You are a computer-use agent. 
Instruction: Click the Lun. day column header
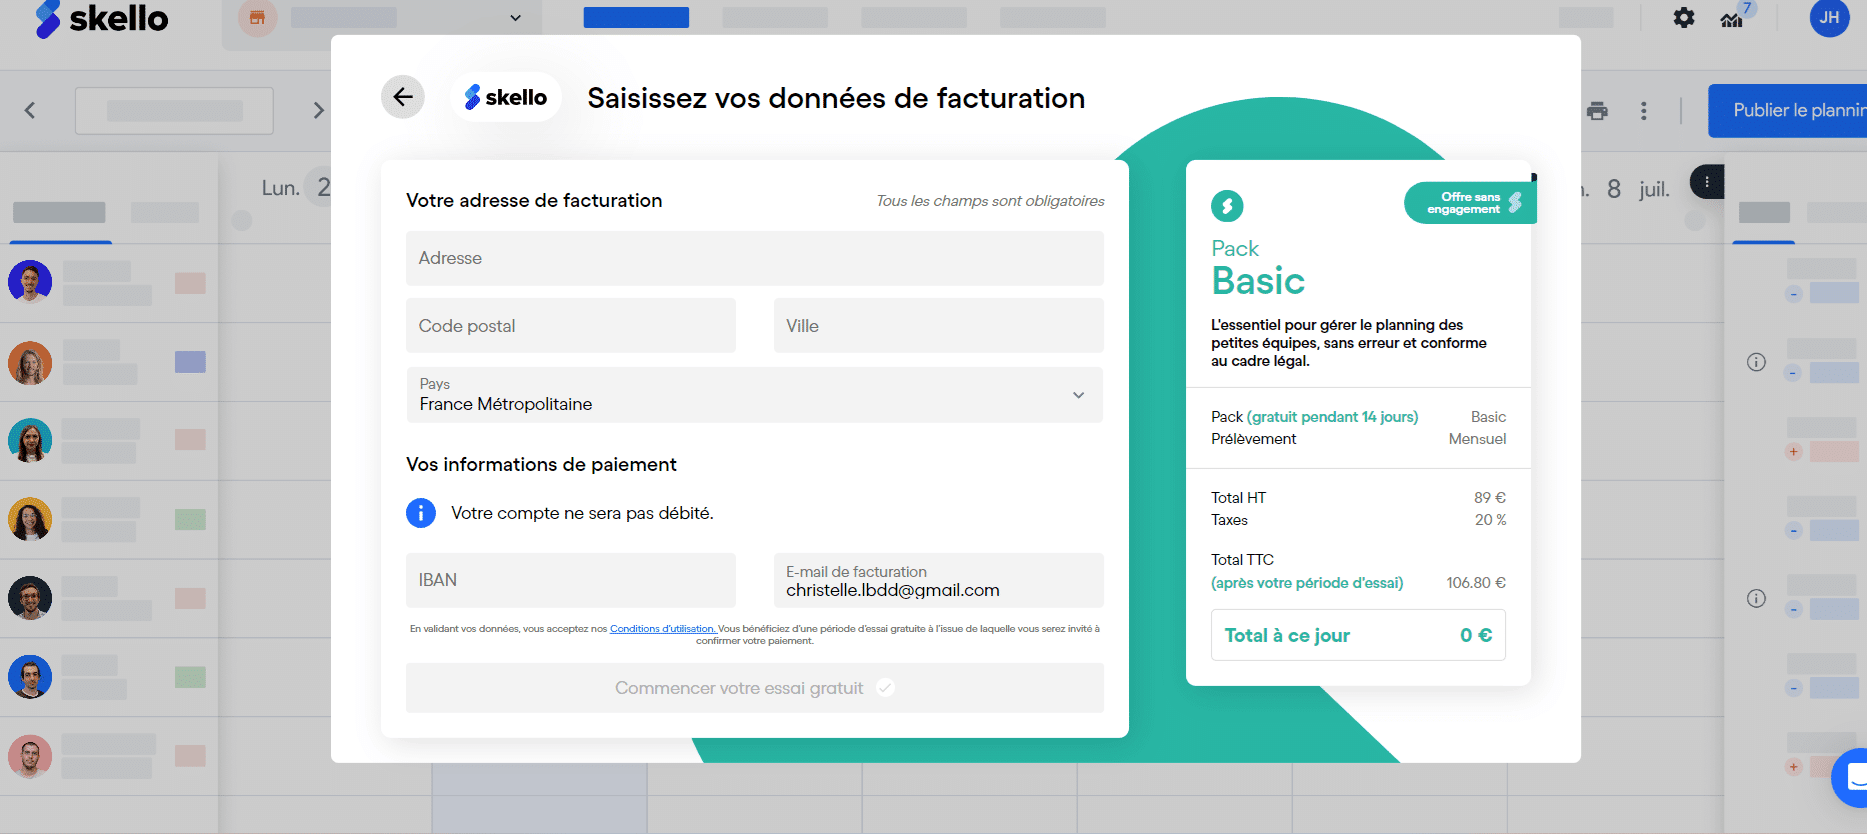tap(280, 188)
